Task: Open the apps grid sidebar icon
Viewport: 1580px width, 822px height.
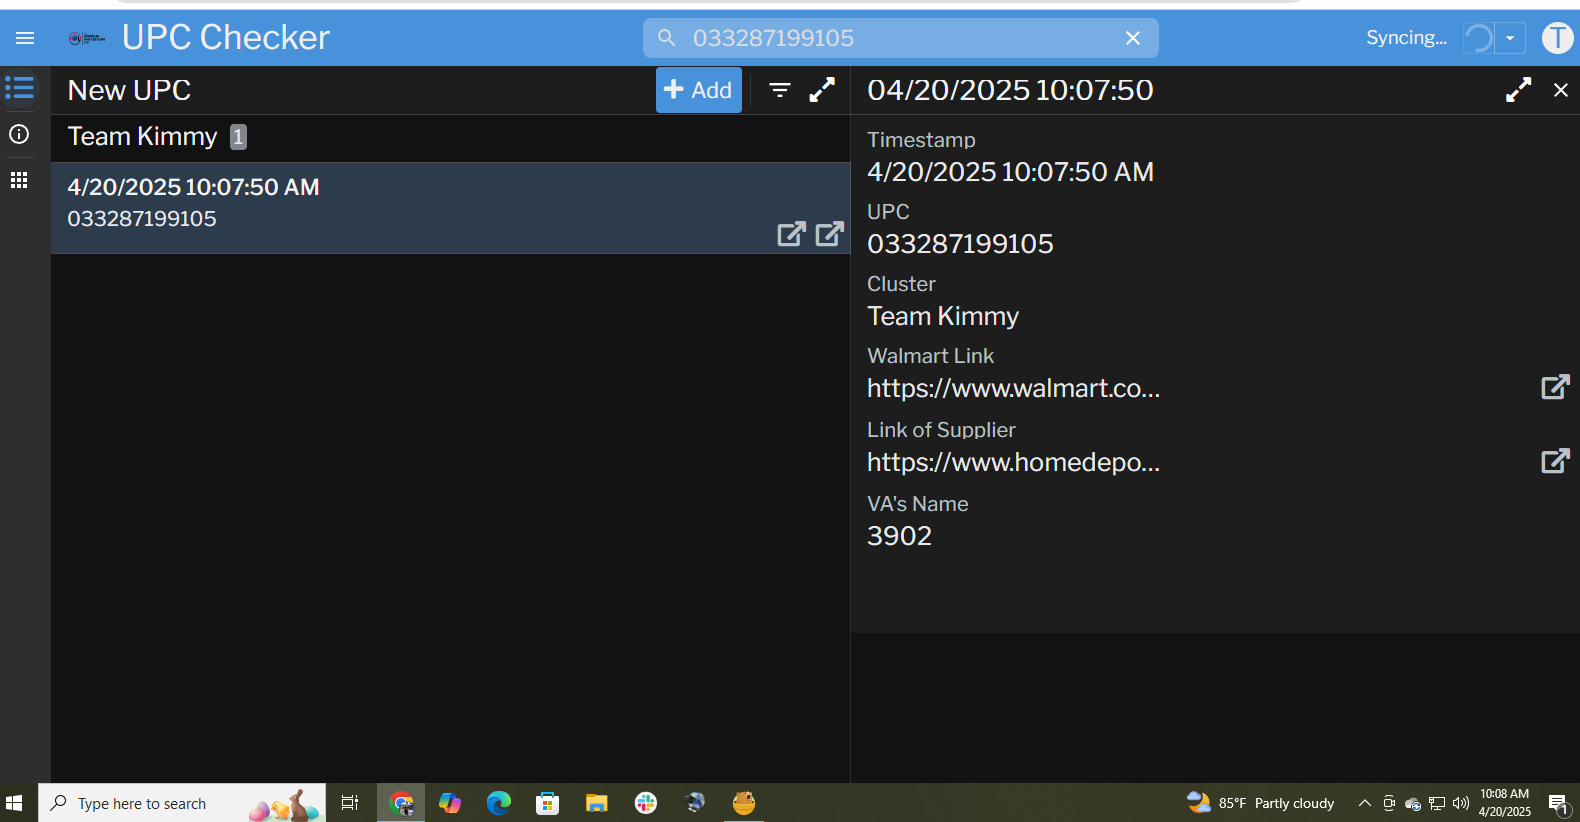Action: pos(19,180)
